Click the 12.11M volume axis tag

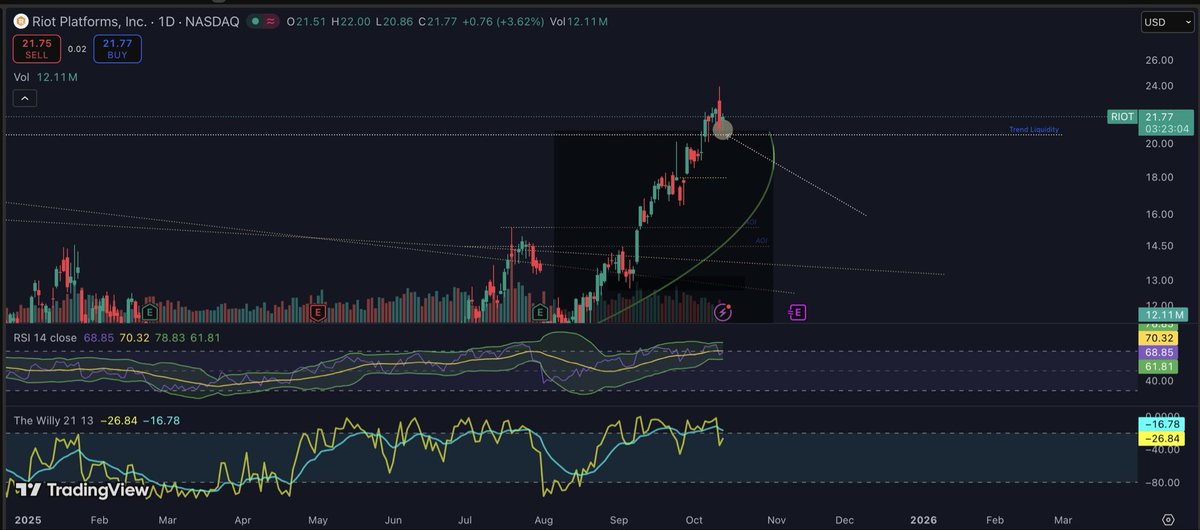coord(1164,315)
